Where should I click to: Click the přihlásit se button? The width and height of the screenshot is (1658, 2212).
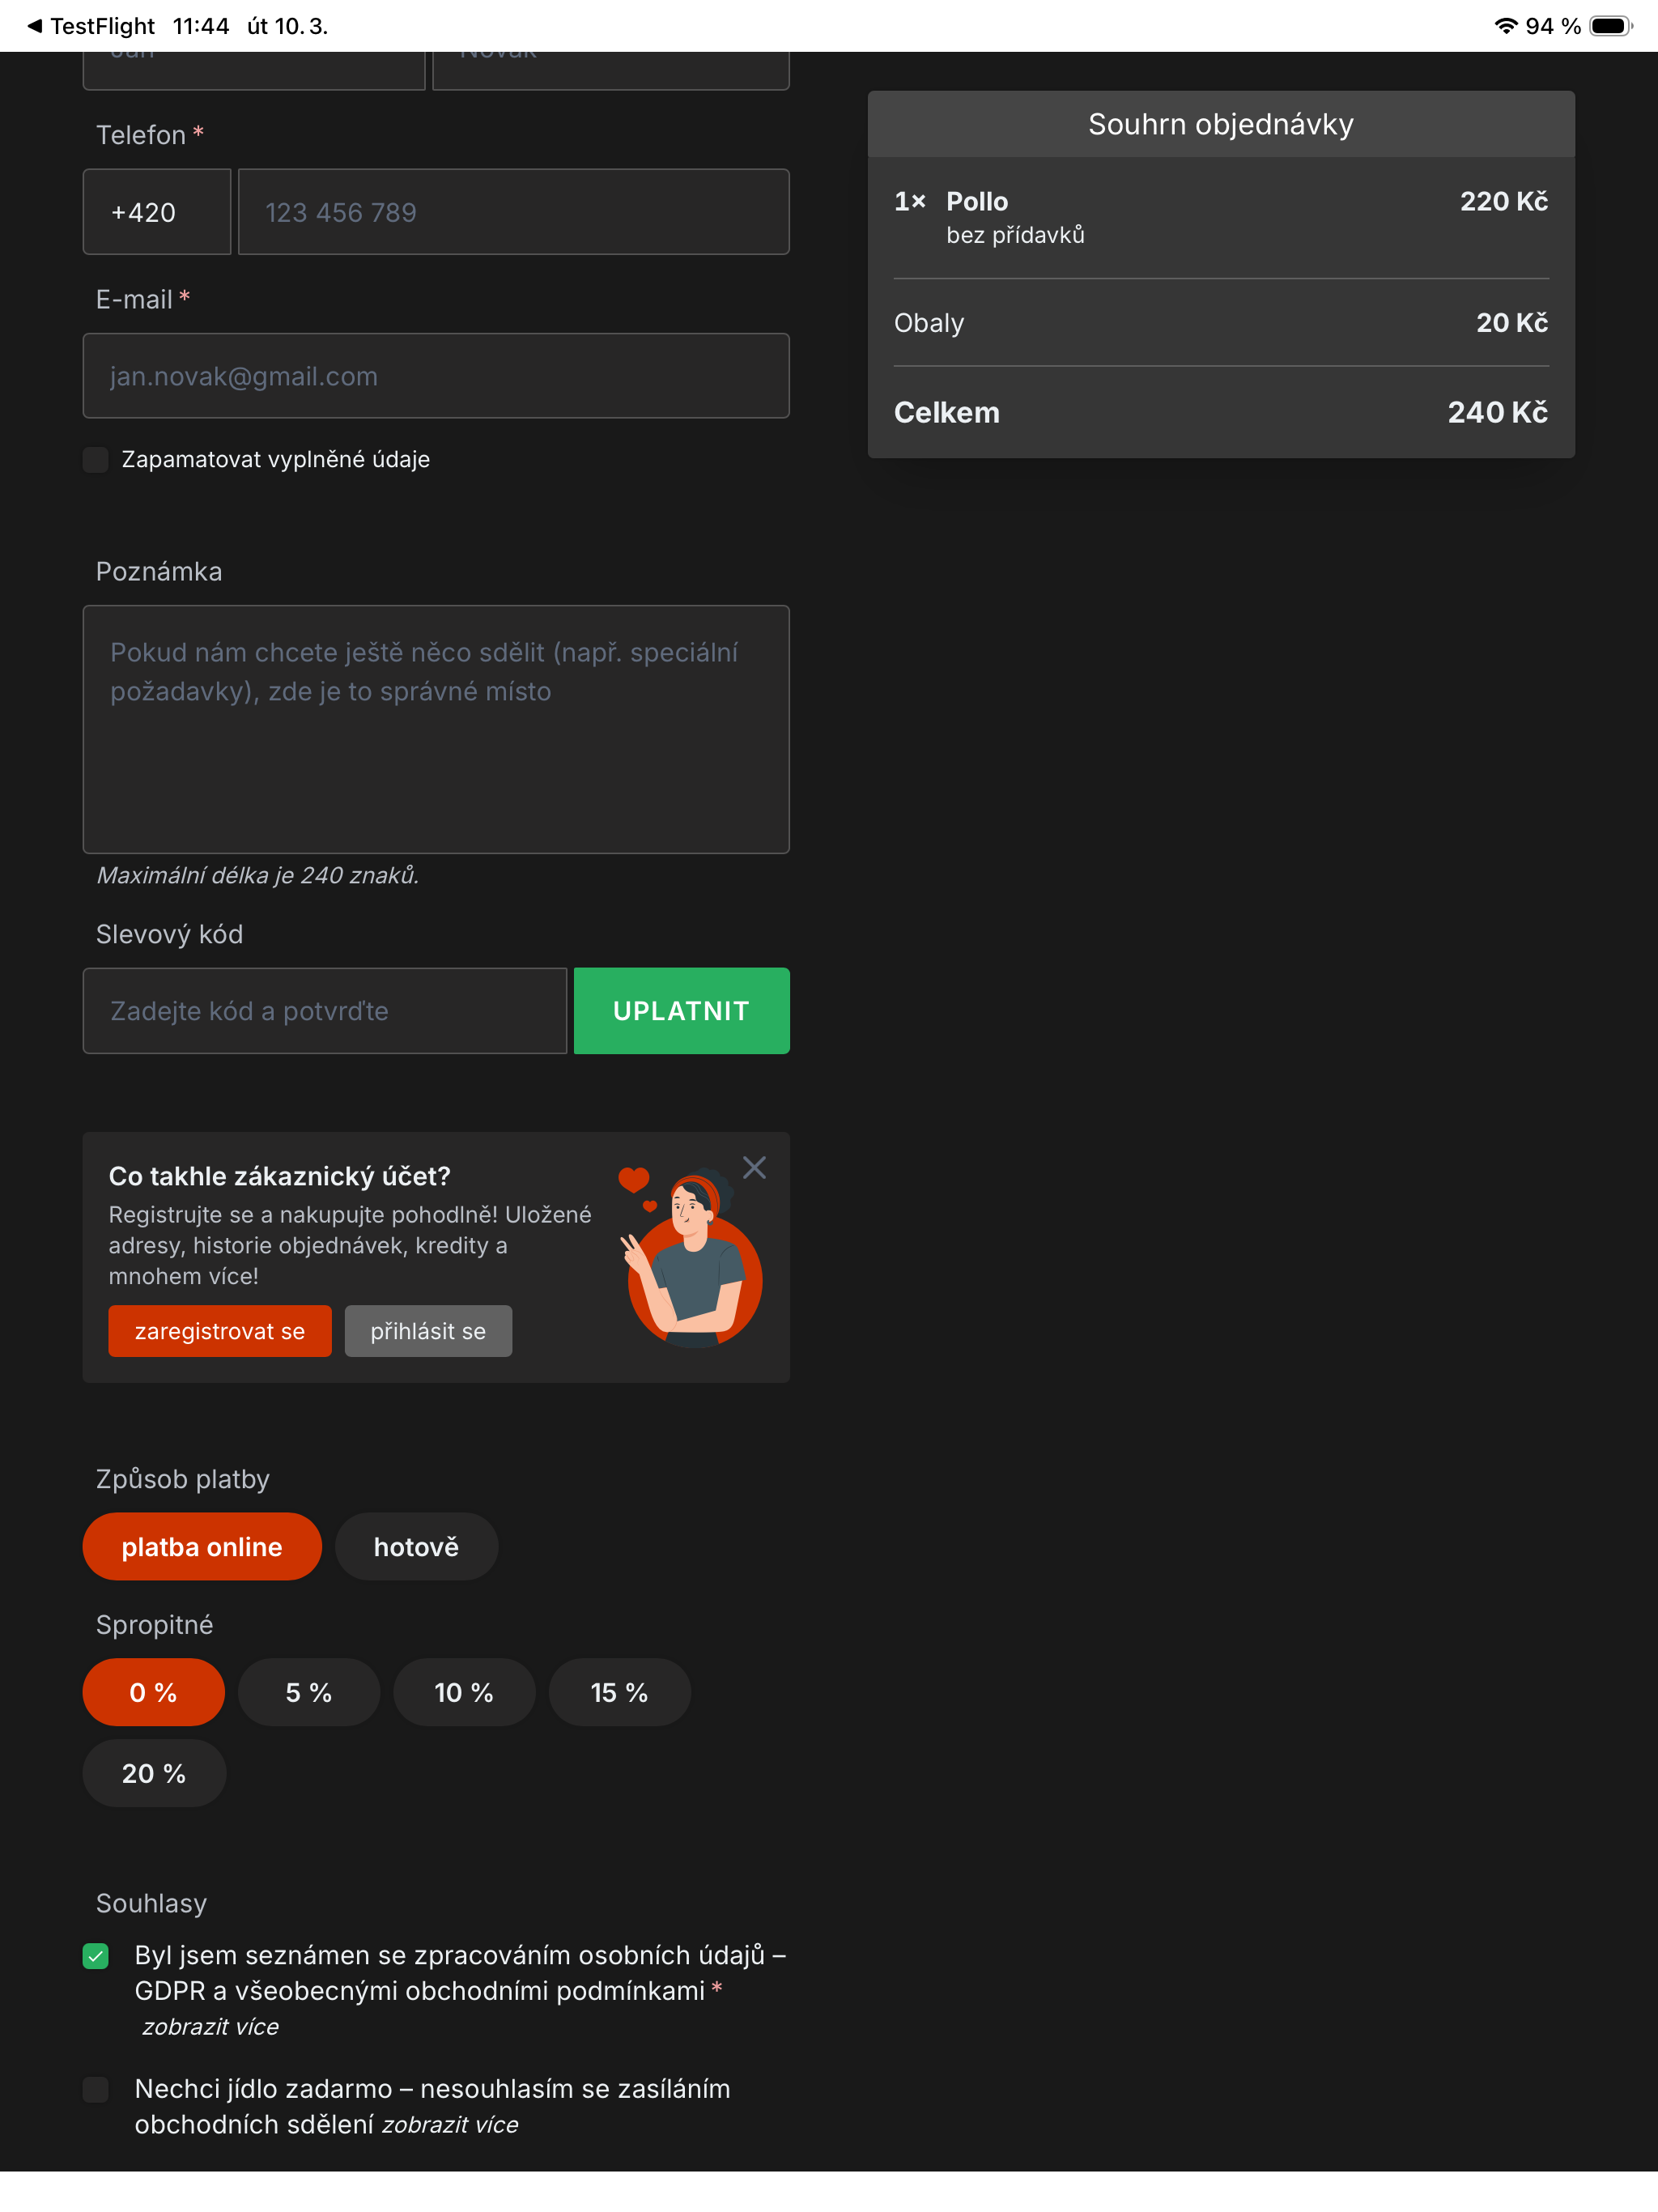tap(428, 1331)
